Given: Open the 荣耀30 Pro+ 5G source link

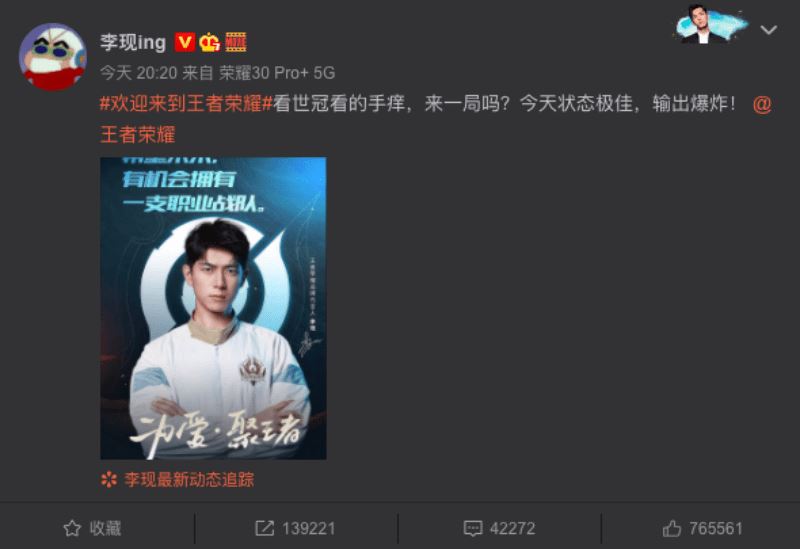Looking at the screenshot, I should [x=277, y=73].
